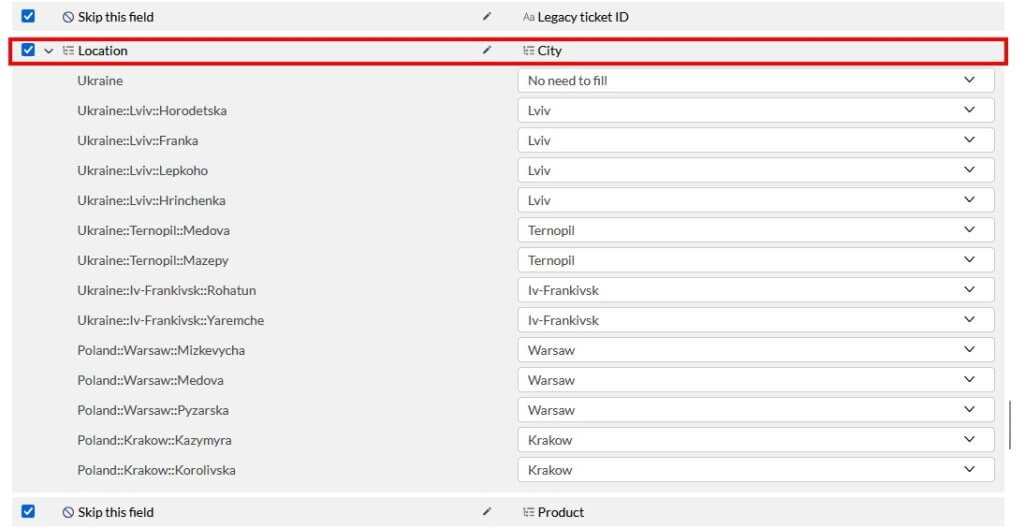Collapse the Location field mapping
The height and width of the screenshot is (529, 1024).
tap(48, 51)
